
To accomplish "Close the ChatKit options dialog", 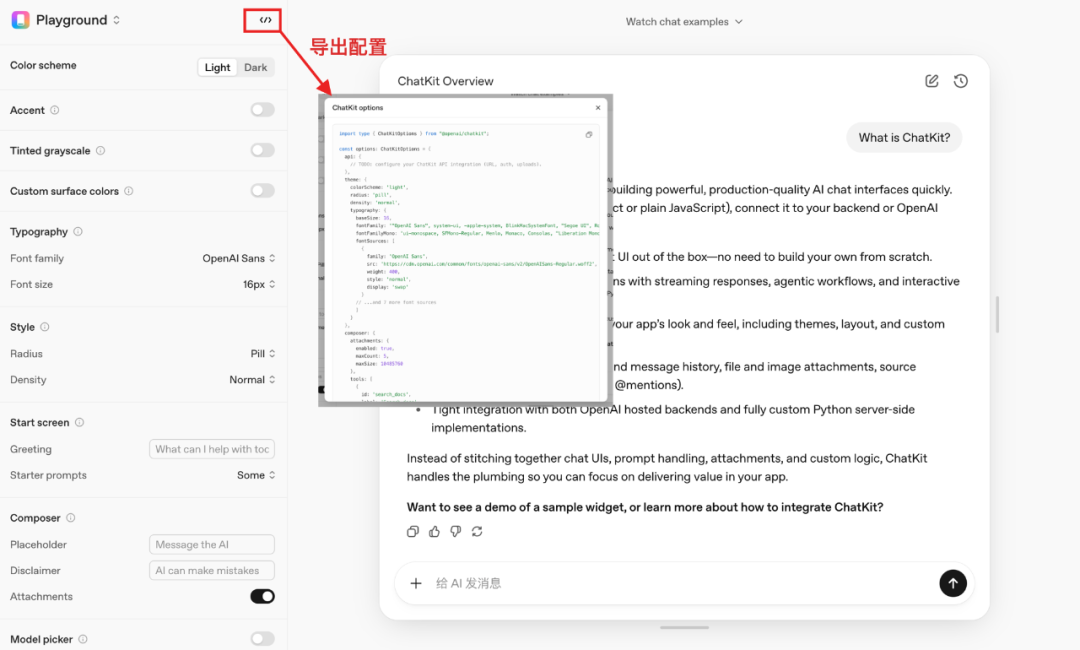I will (598, 107).
